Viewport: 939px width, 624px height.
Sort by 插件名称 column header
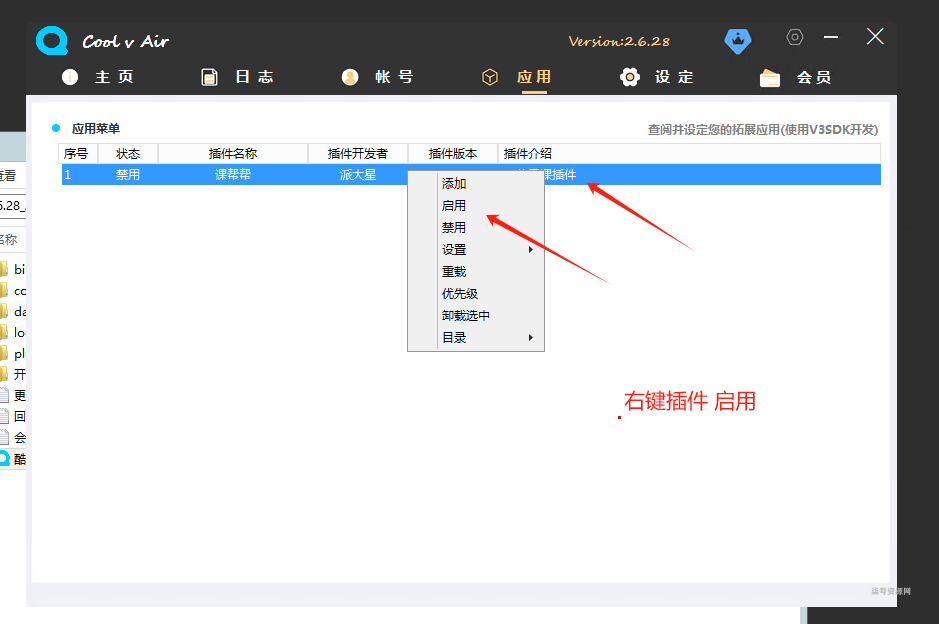point(233,153)
